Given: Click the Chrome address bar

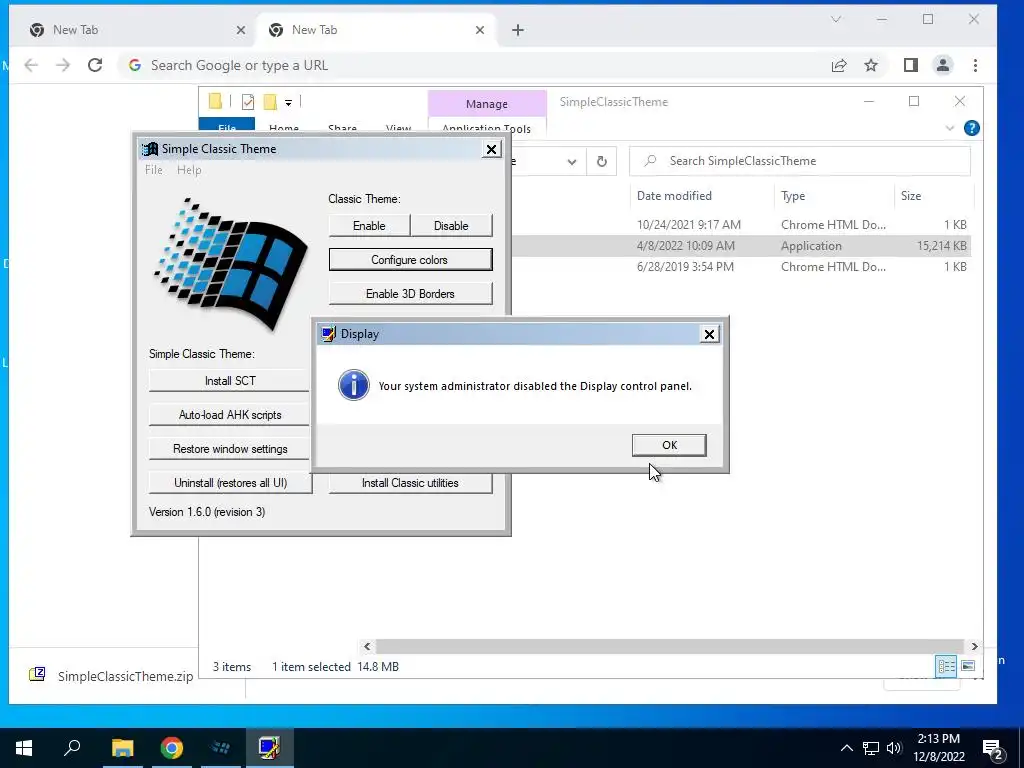Looking at the screenshot, I should point(470,65).
